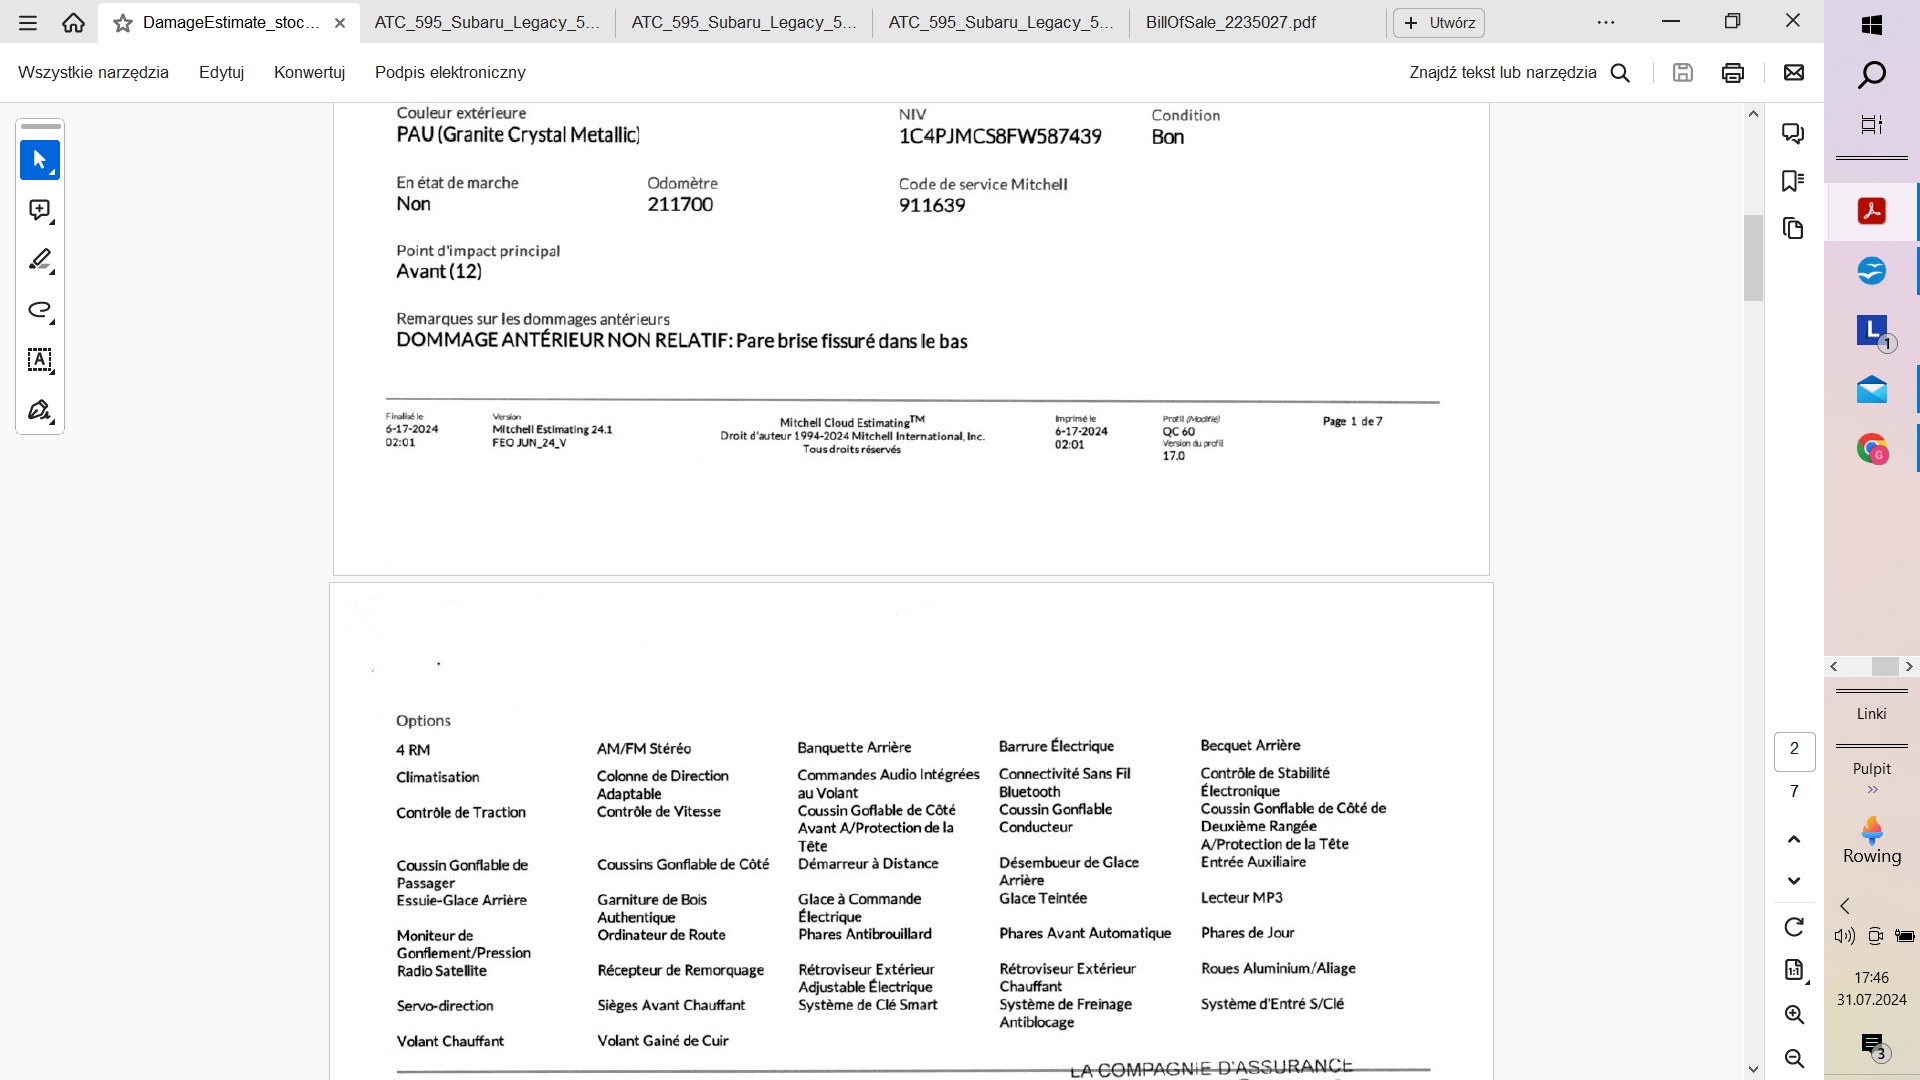The image size is (1920, 1080).
Task: Select the text box tool
Action: click(40, 360)
